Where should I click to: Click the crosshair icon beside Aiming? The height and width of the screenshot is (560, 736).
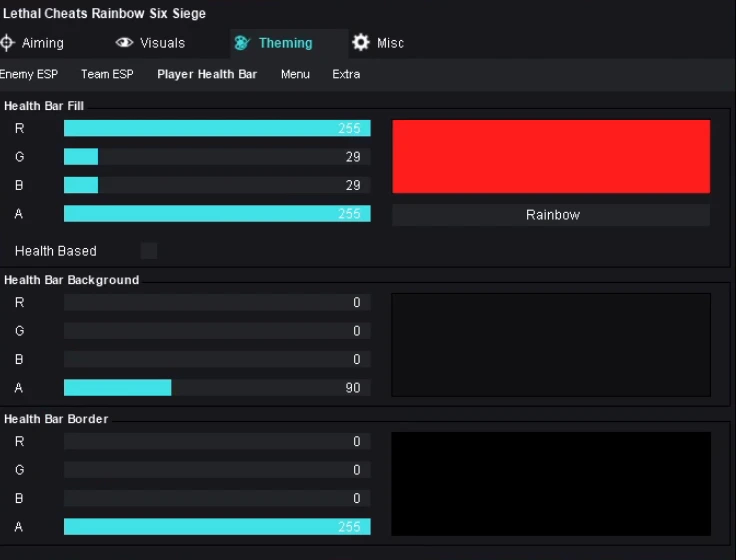click(x=7, y=43)
